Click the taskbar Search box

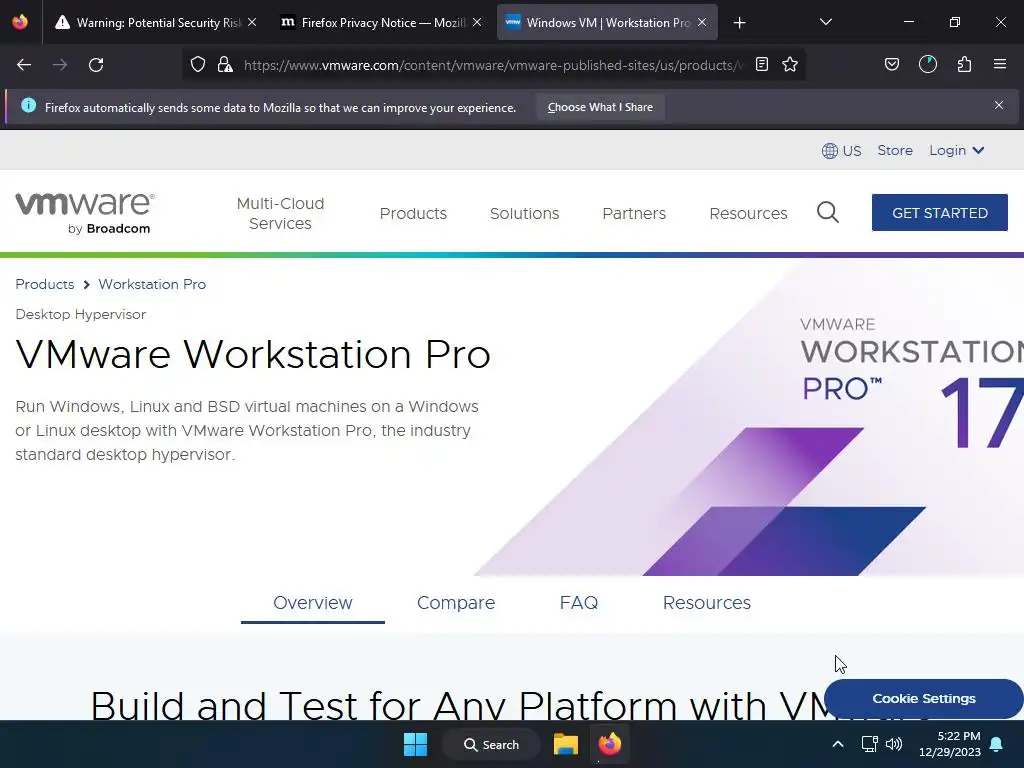pyautogui.click(x=492, y=744)
